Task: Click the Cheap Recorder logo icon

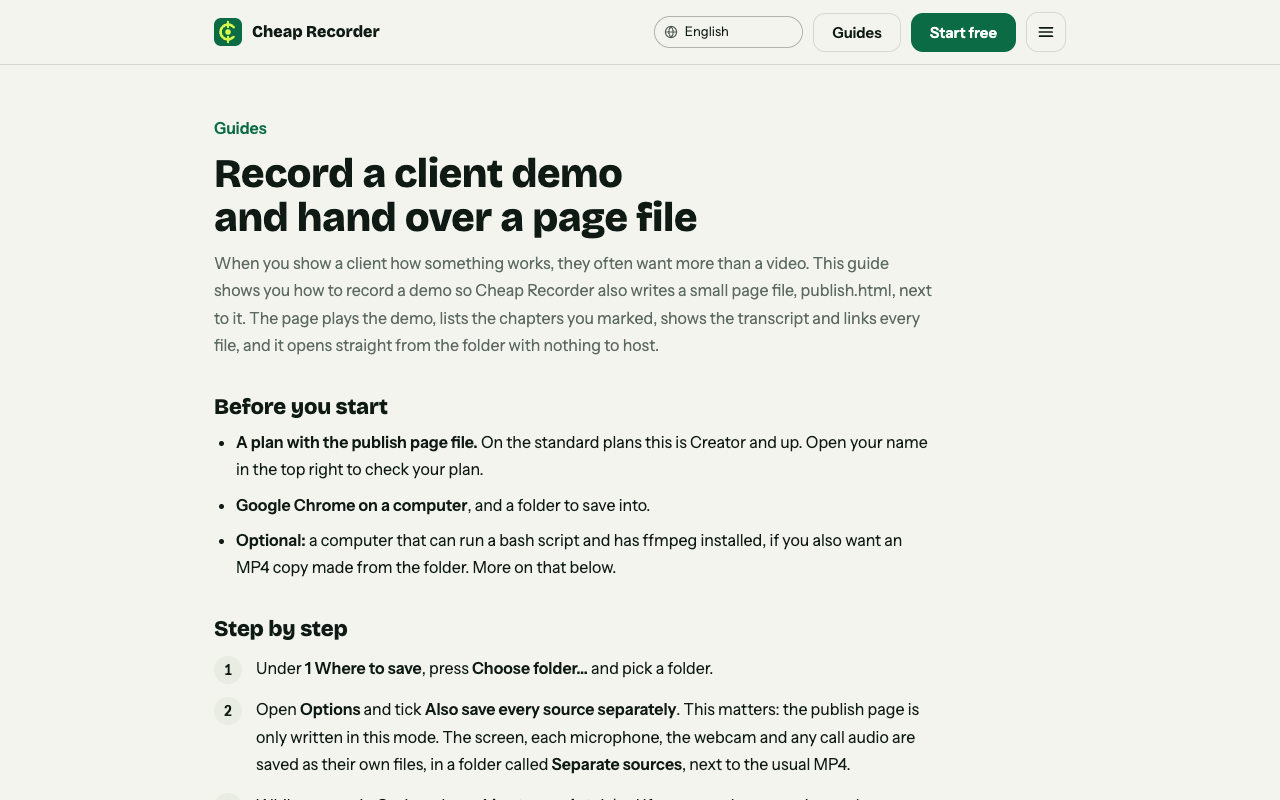Action: (x=228, y=32)
